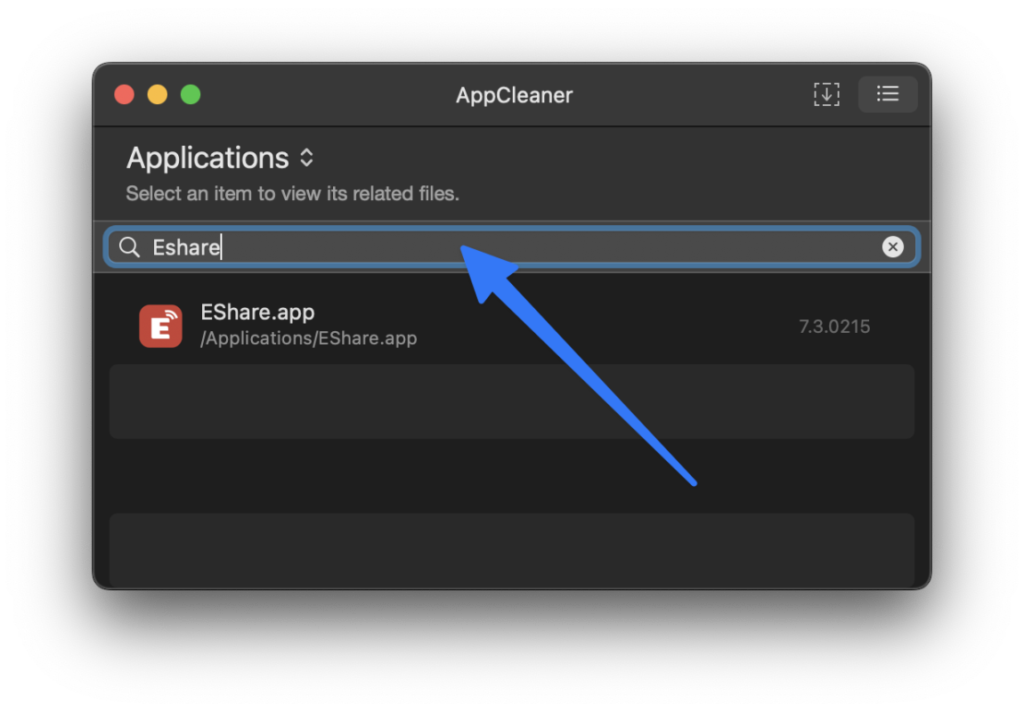This screenshot has width=1024, height=712.
Task: Close the AppCleaner window
Action: coord(124,95)
